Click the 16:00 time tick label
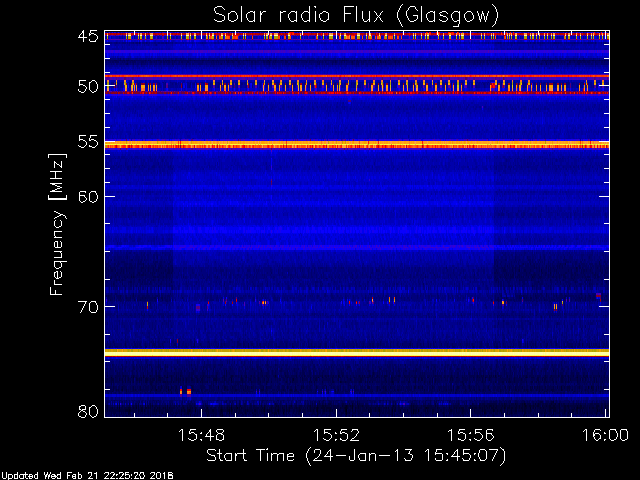 tap(605, 435)
